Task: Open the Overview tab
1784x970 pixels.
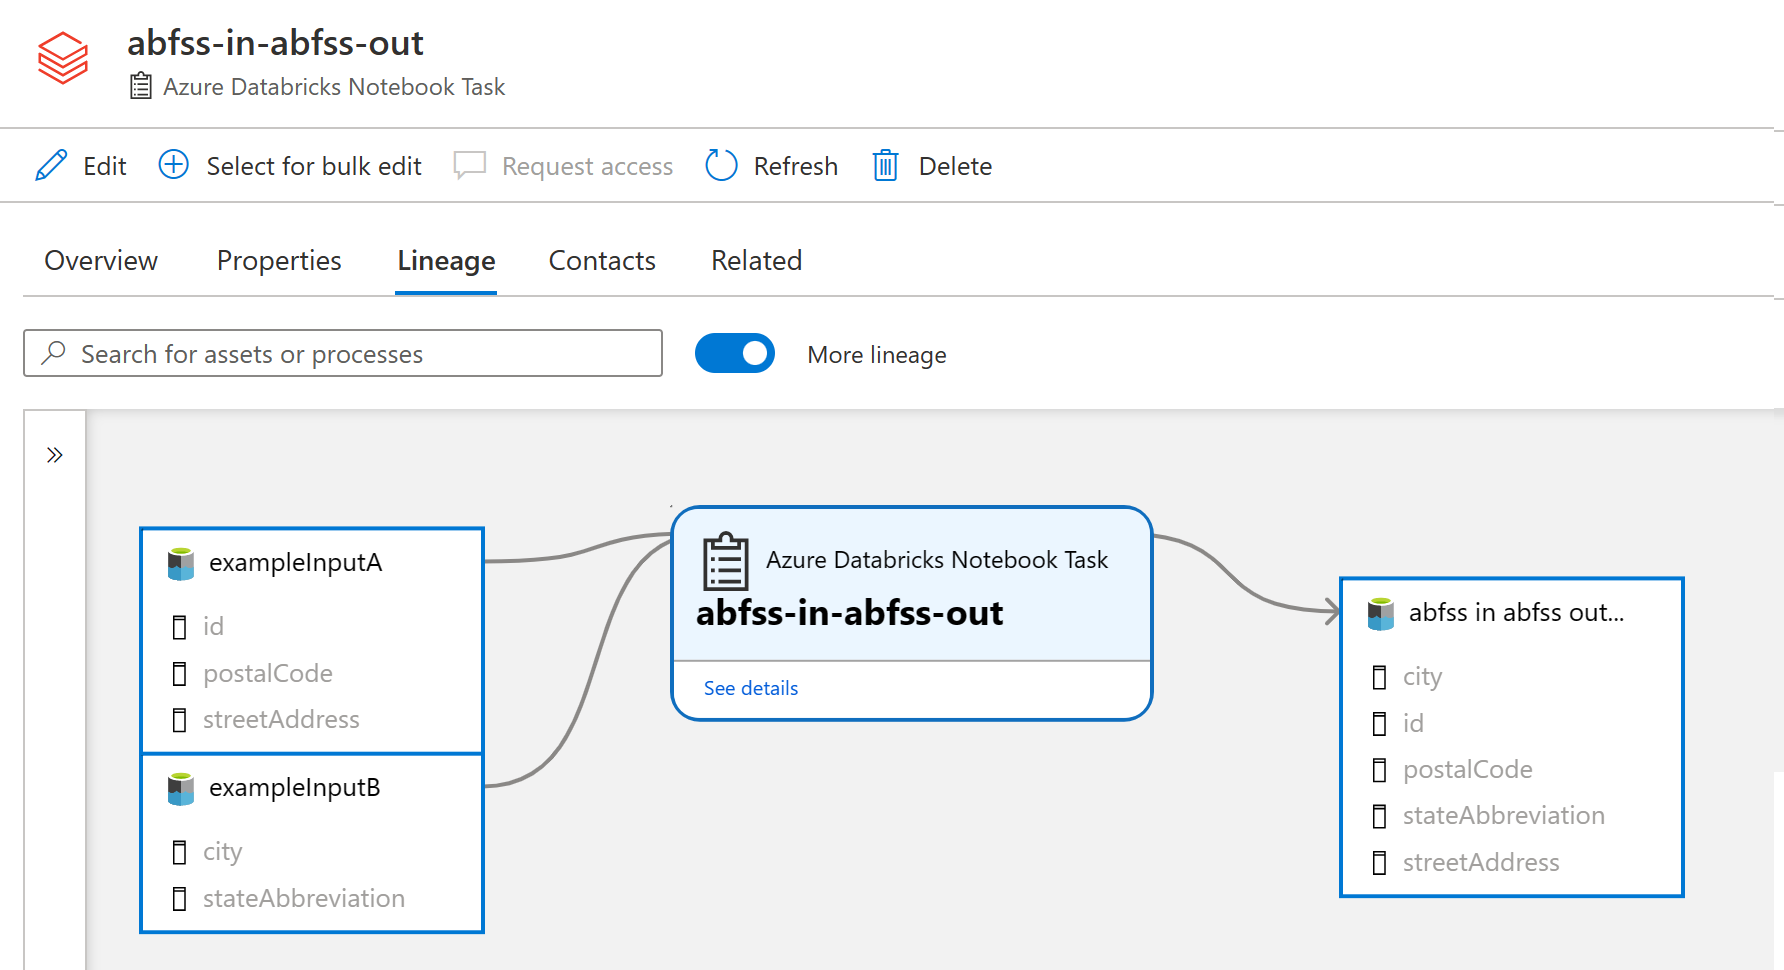Action: pyautogui.click(x=101, y=260)
